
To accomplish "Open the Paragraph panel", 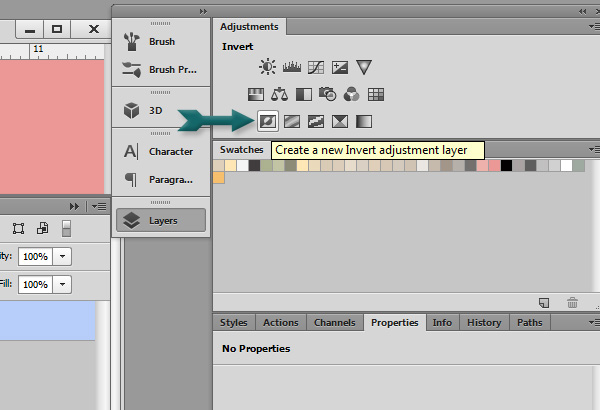I will (x=161, y=180).
